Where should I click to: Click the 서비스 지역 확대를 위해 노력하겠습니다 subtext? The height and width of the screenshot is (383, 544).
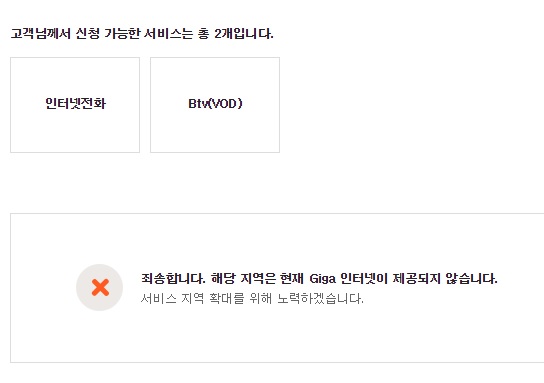pos(252,298)
